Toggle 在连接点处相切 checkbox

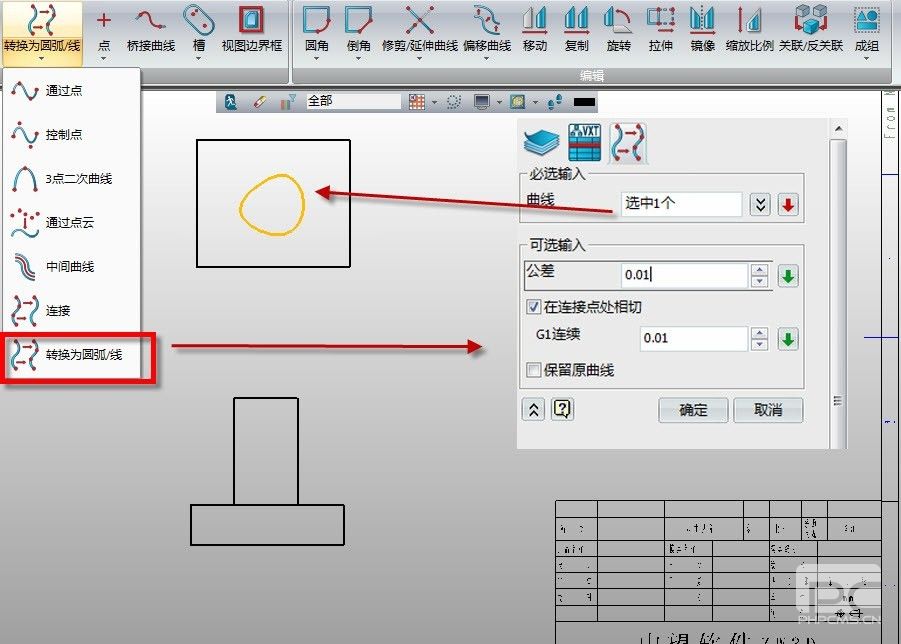(x=534, y=307)
